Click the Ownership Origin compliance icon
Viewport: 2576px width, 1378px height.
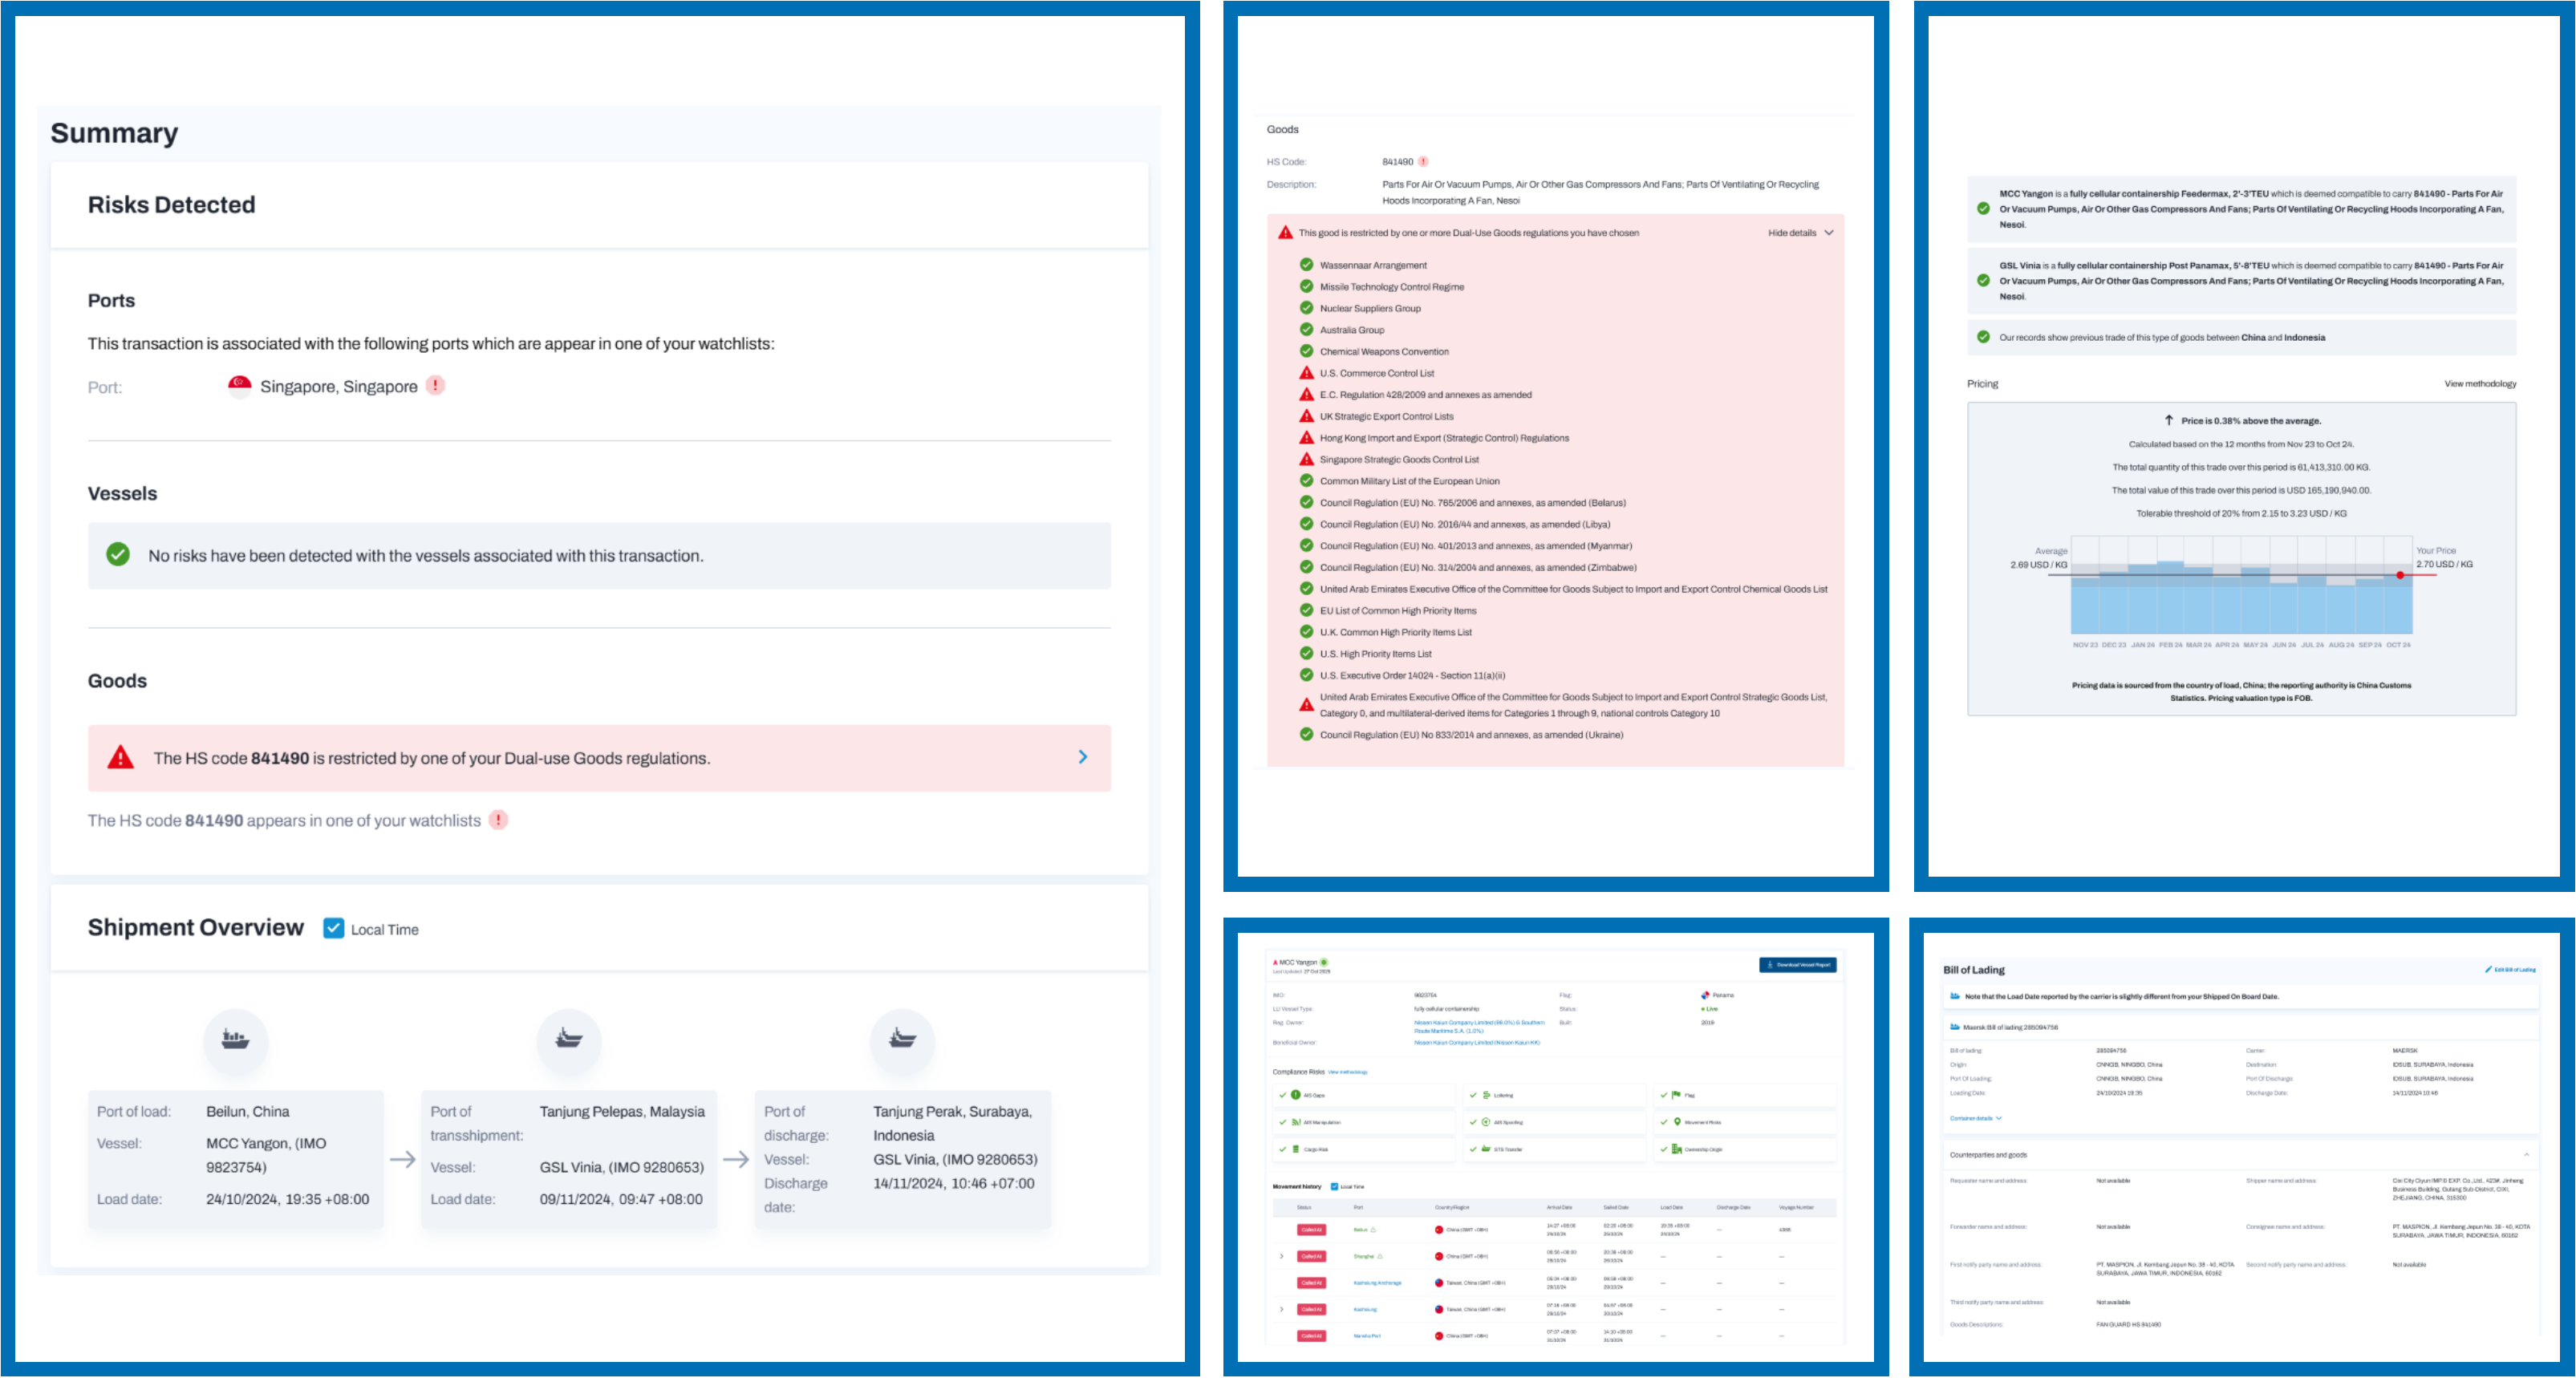coord(1677,1149)
